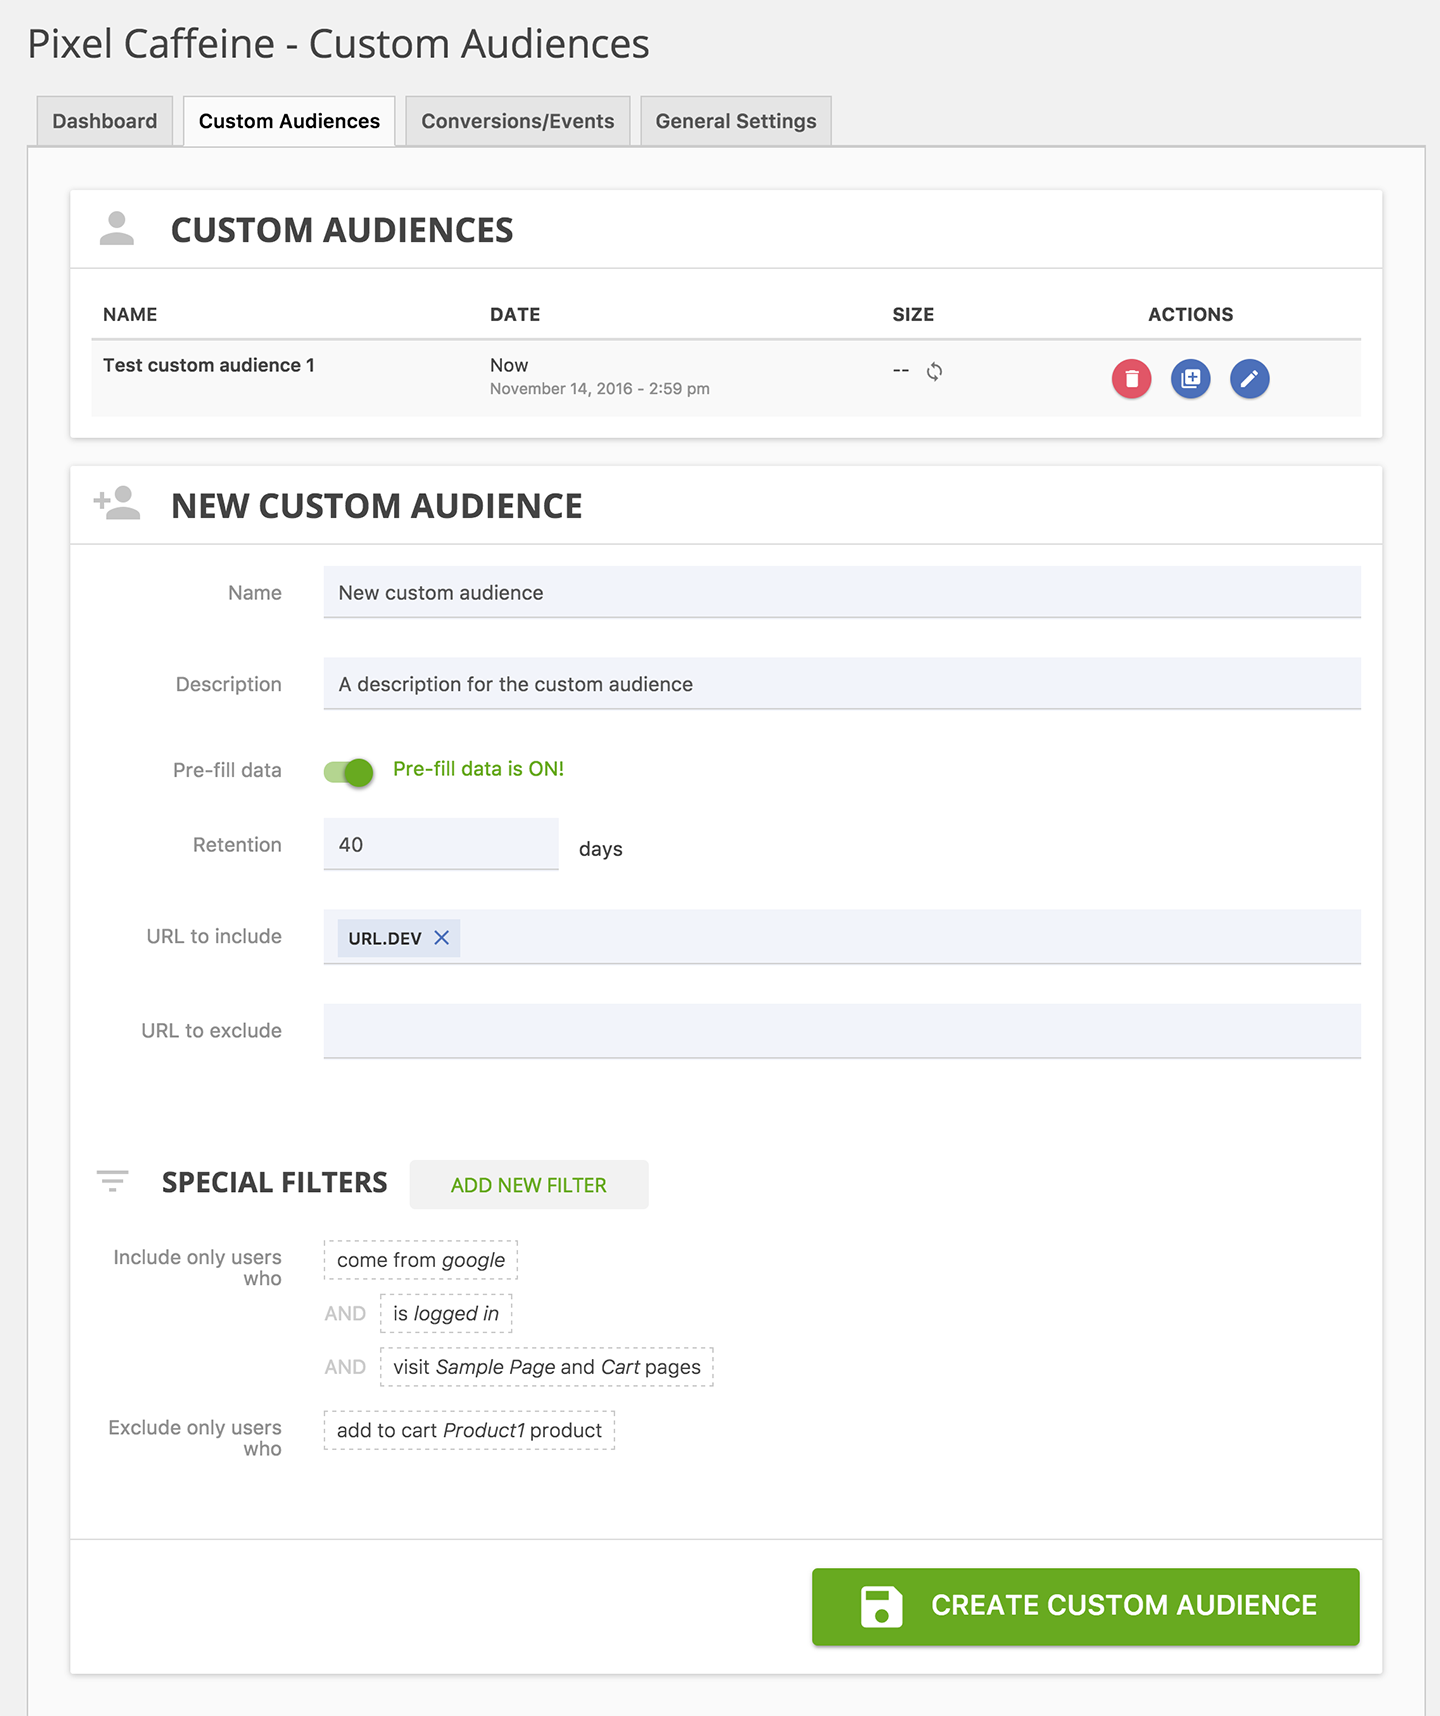Image resolution: width=1440 pixels, height=1716 pixels.
Task: Focus the Name input field
Action: 841,593
